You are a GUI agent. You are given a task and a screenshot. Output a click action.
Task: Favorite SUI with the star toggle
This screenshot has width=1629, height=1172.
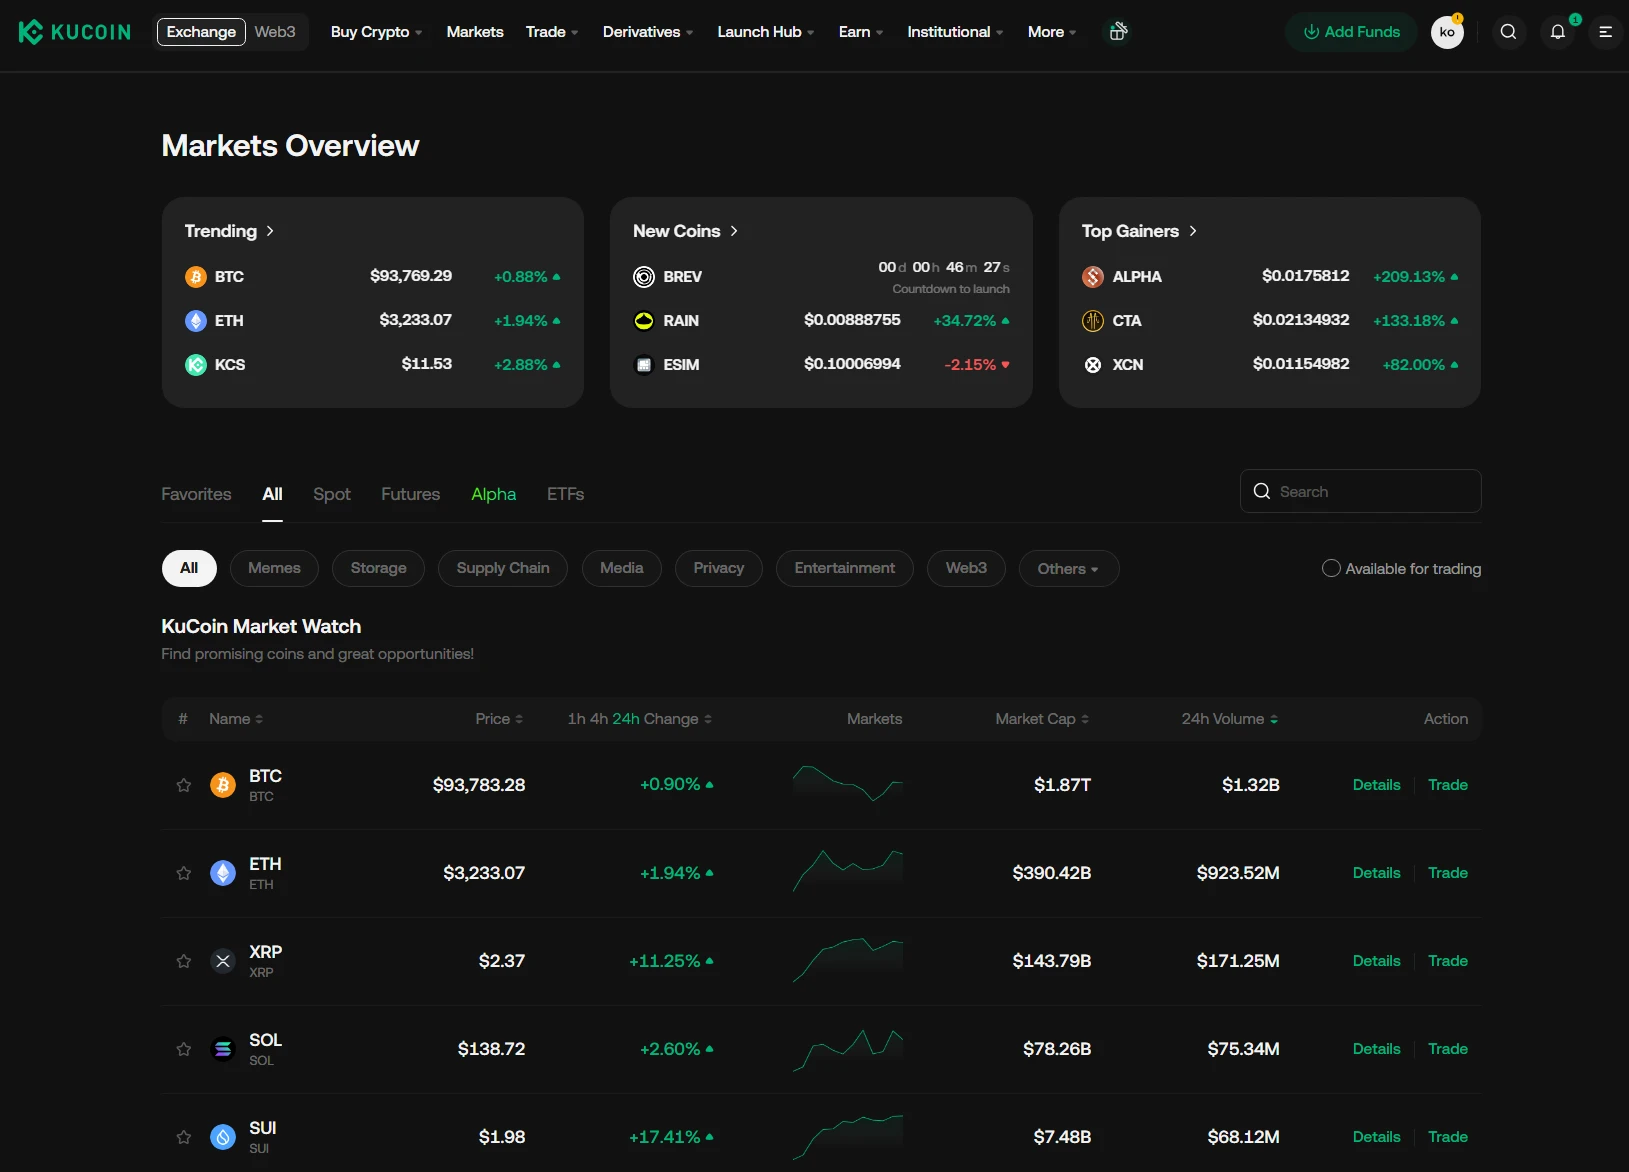point(184,1137)
